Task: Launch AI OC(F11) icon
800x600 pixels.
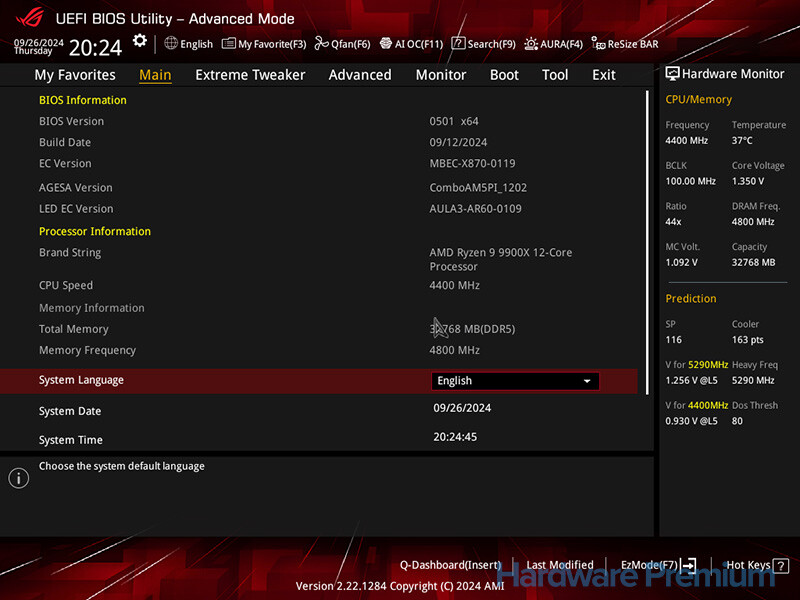Action: tap(386, 43)
